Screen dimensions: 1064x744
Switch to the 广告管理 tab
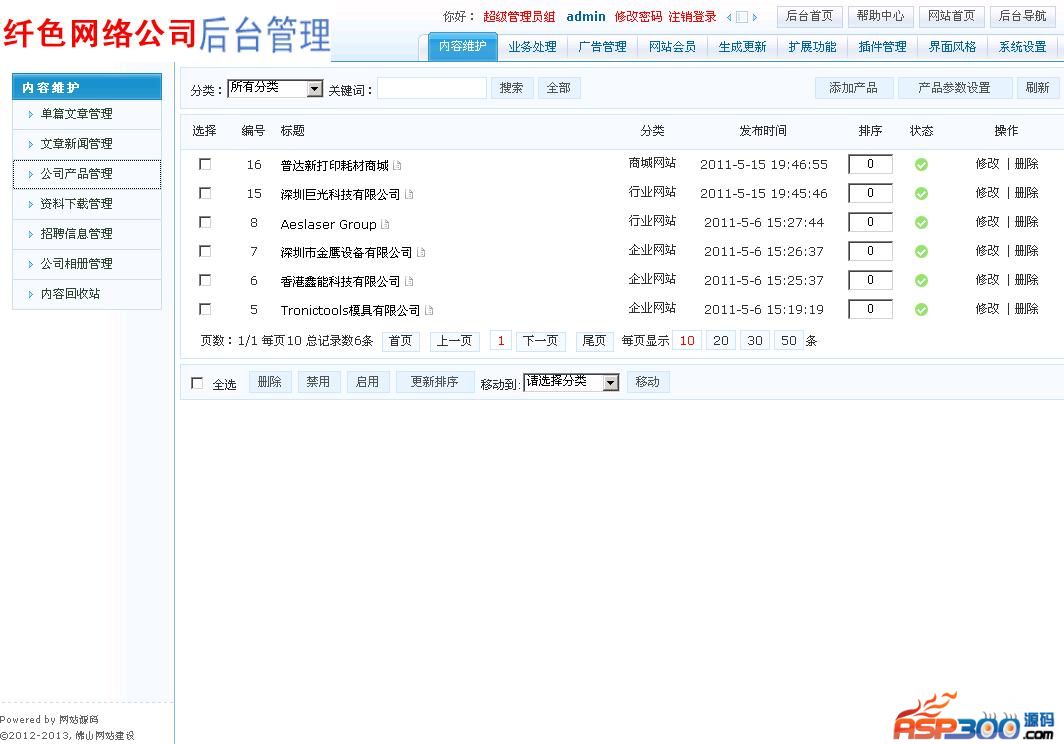click(603, 47)
